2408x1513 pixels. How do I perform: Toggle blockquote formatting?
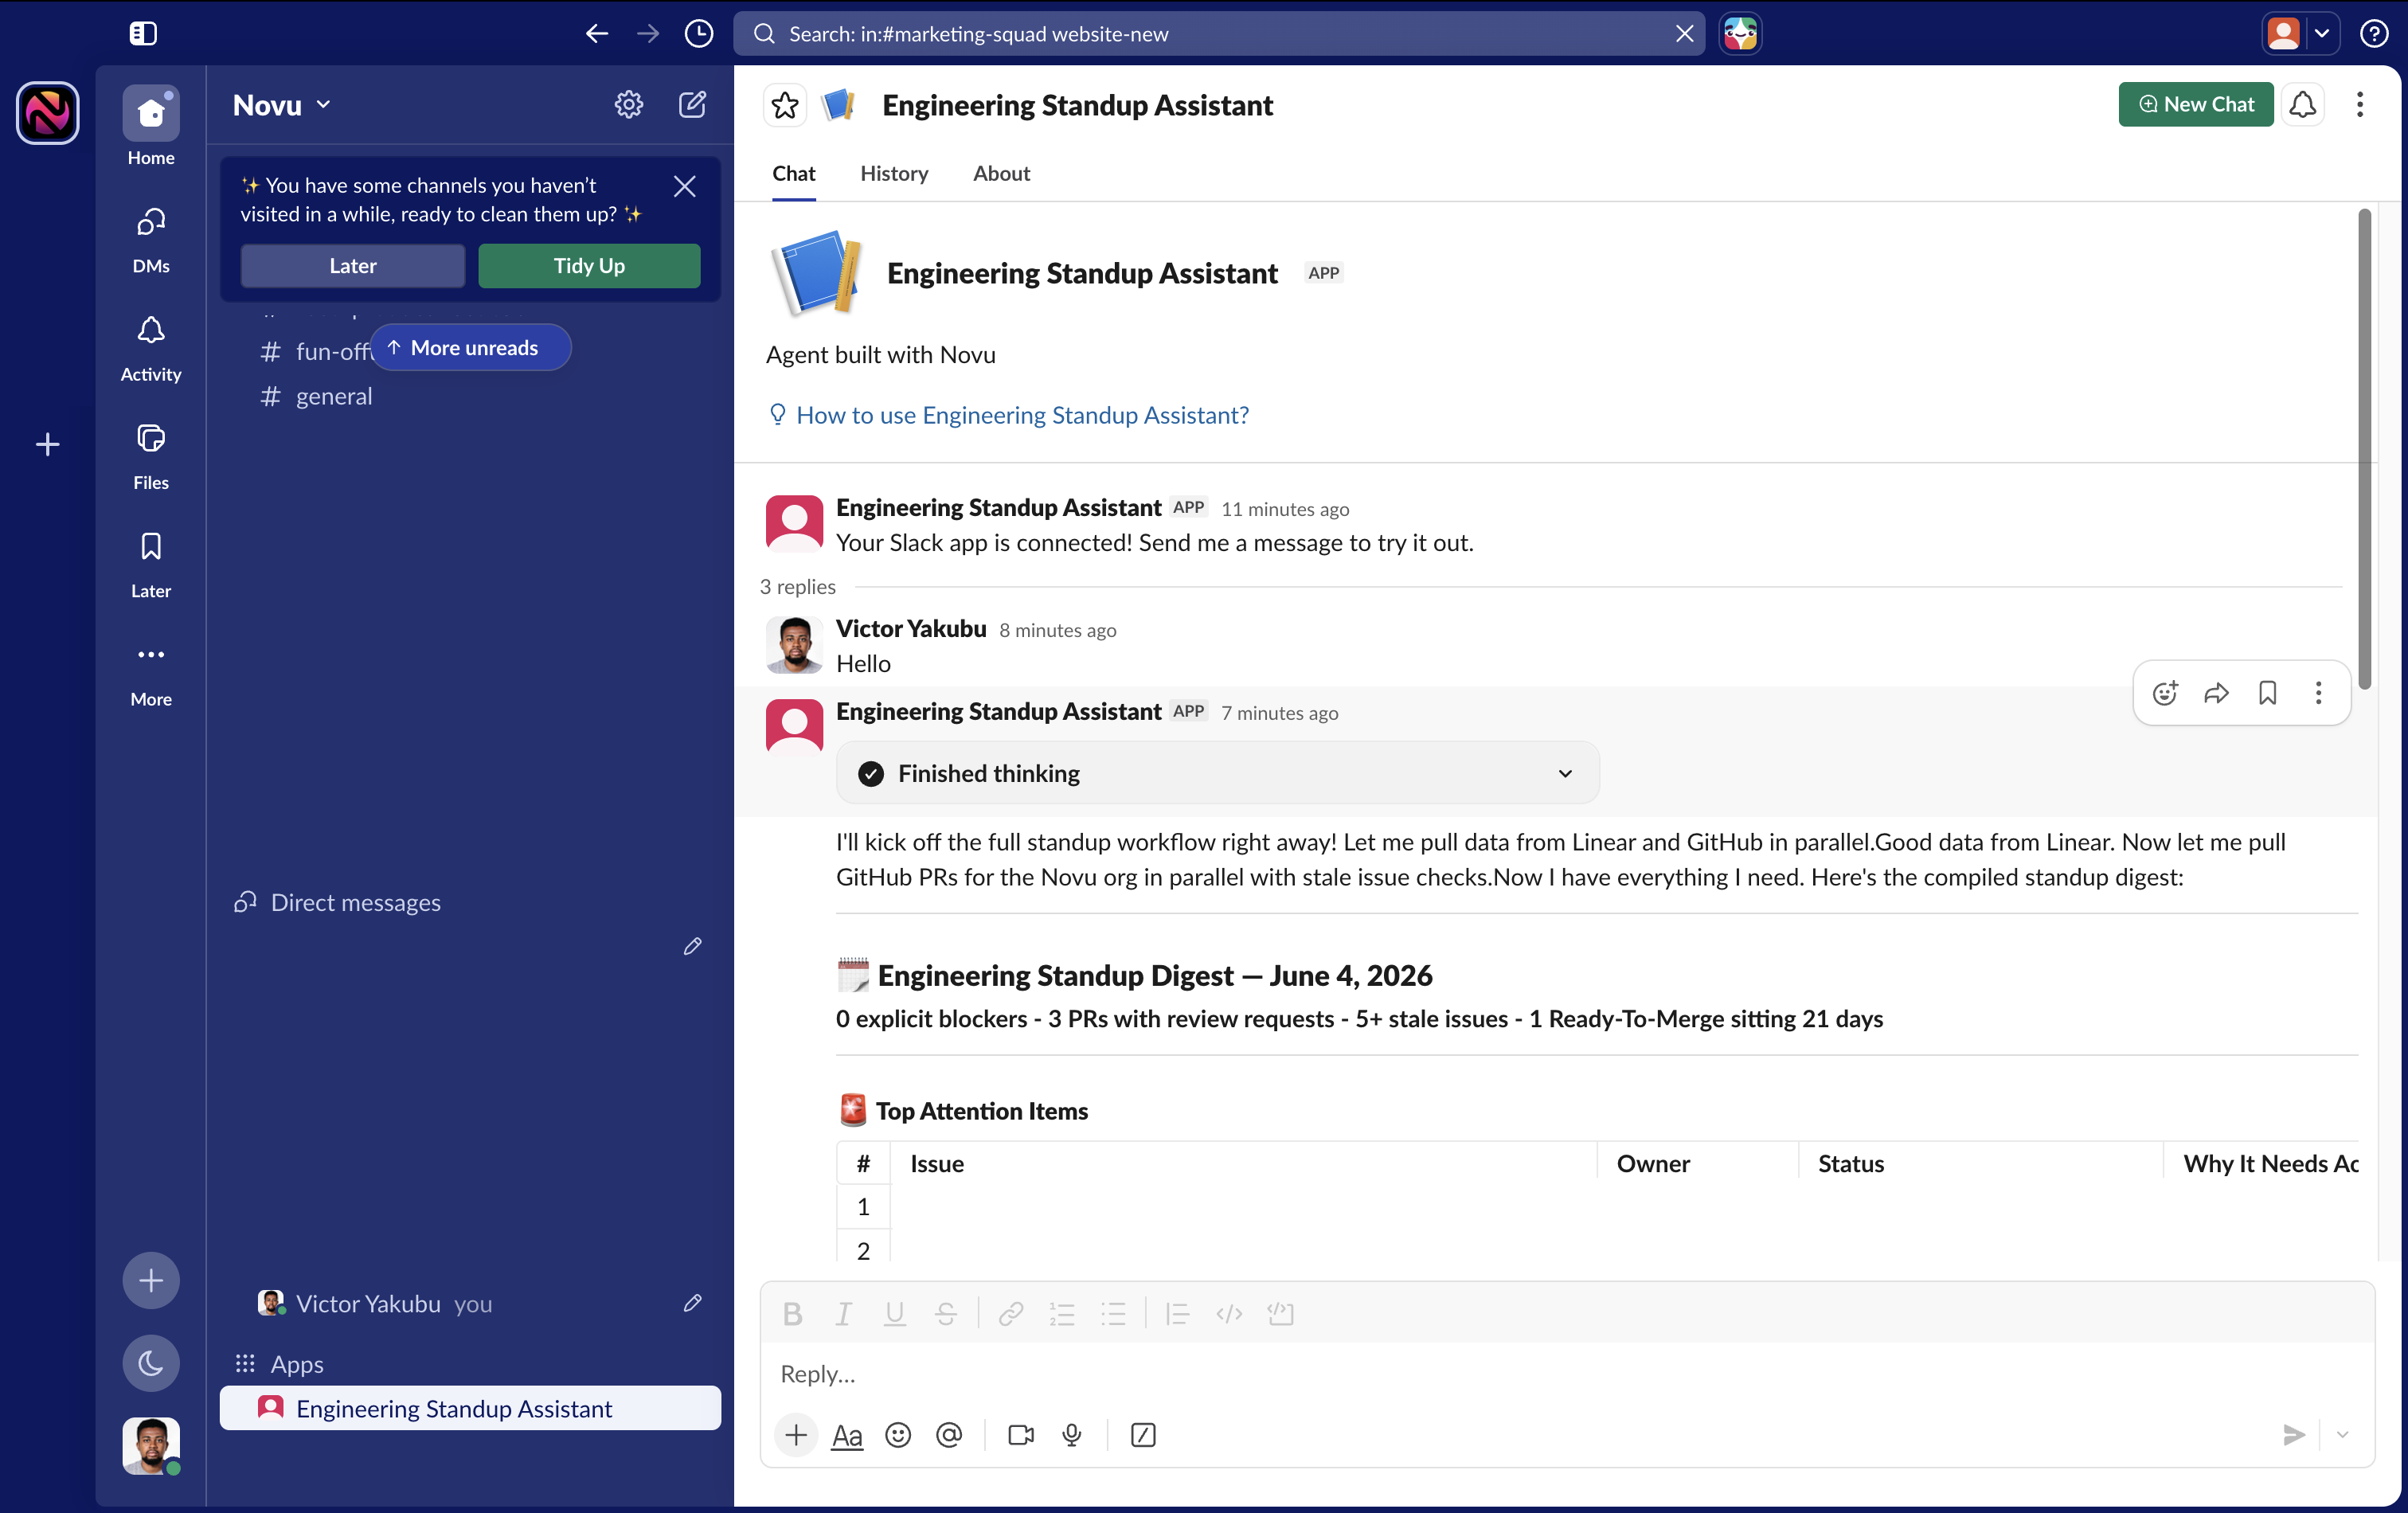[1178, 1314]
